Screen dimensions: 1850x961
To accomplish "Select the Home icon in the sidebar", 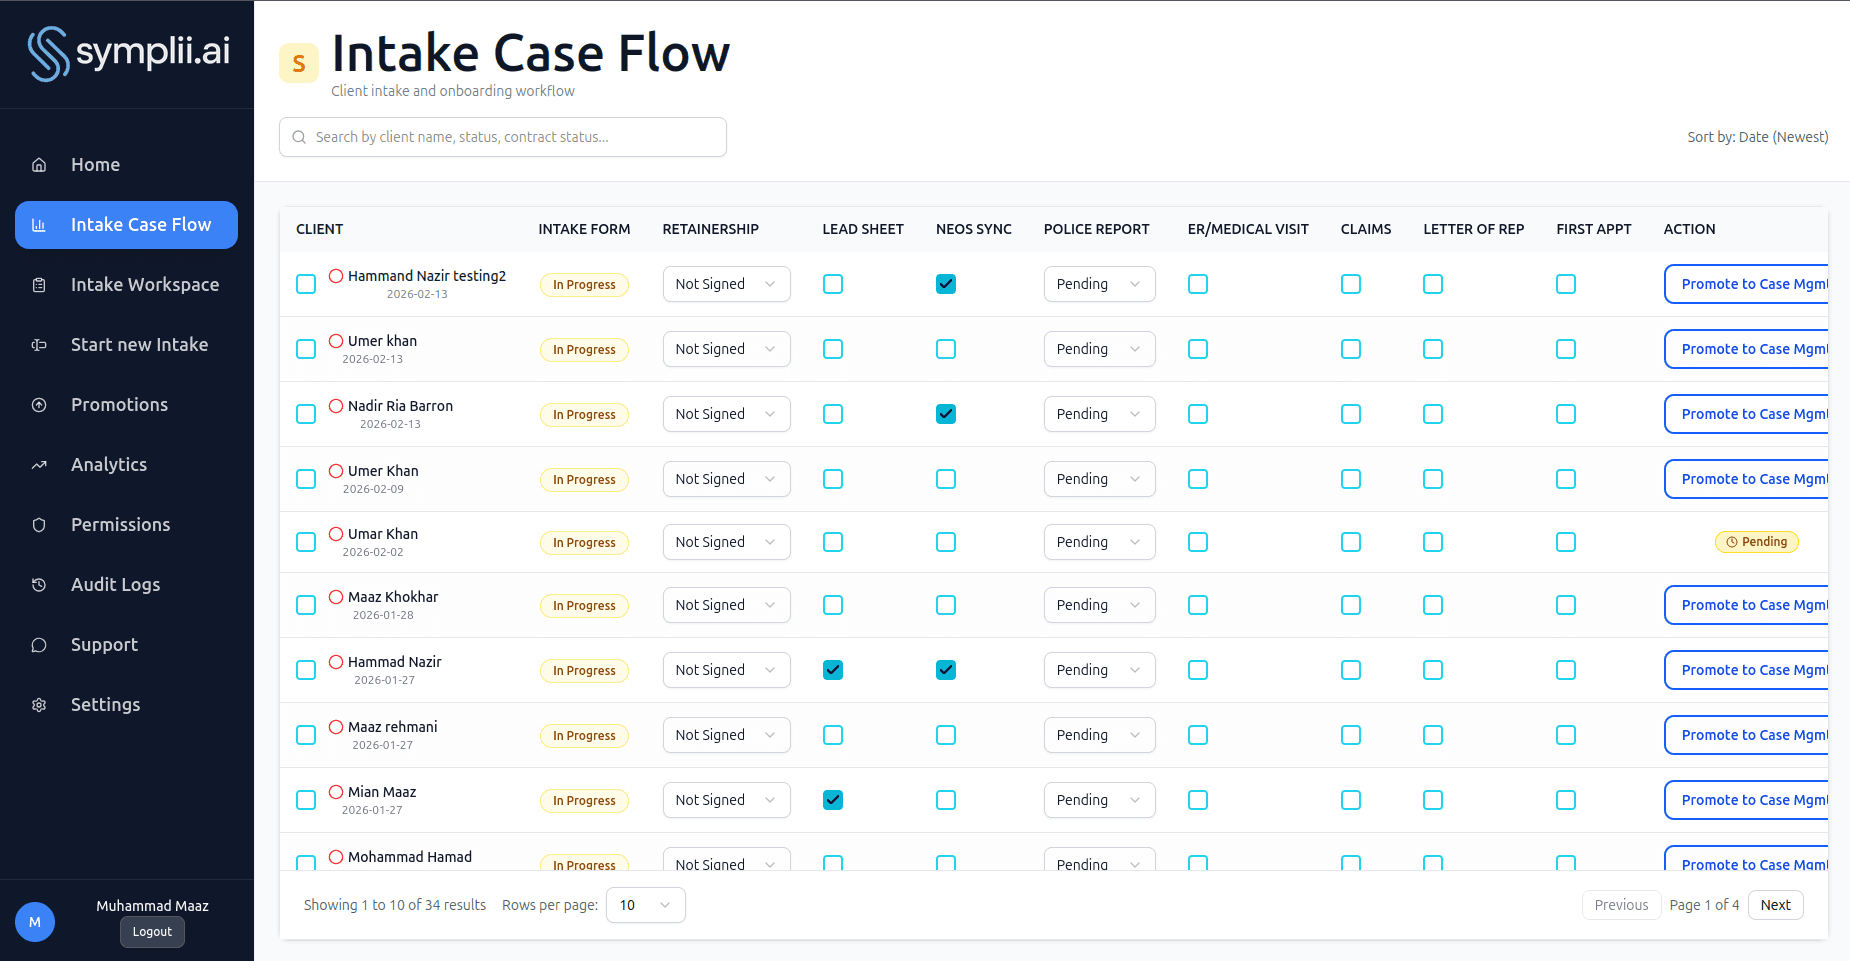I will (x=39, y=164).
